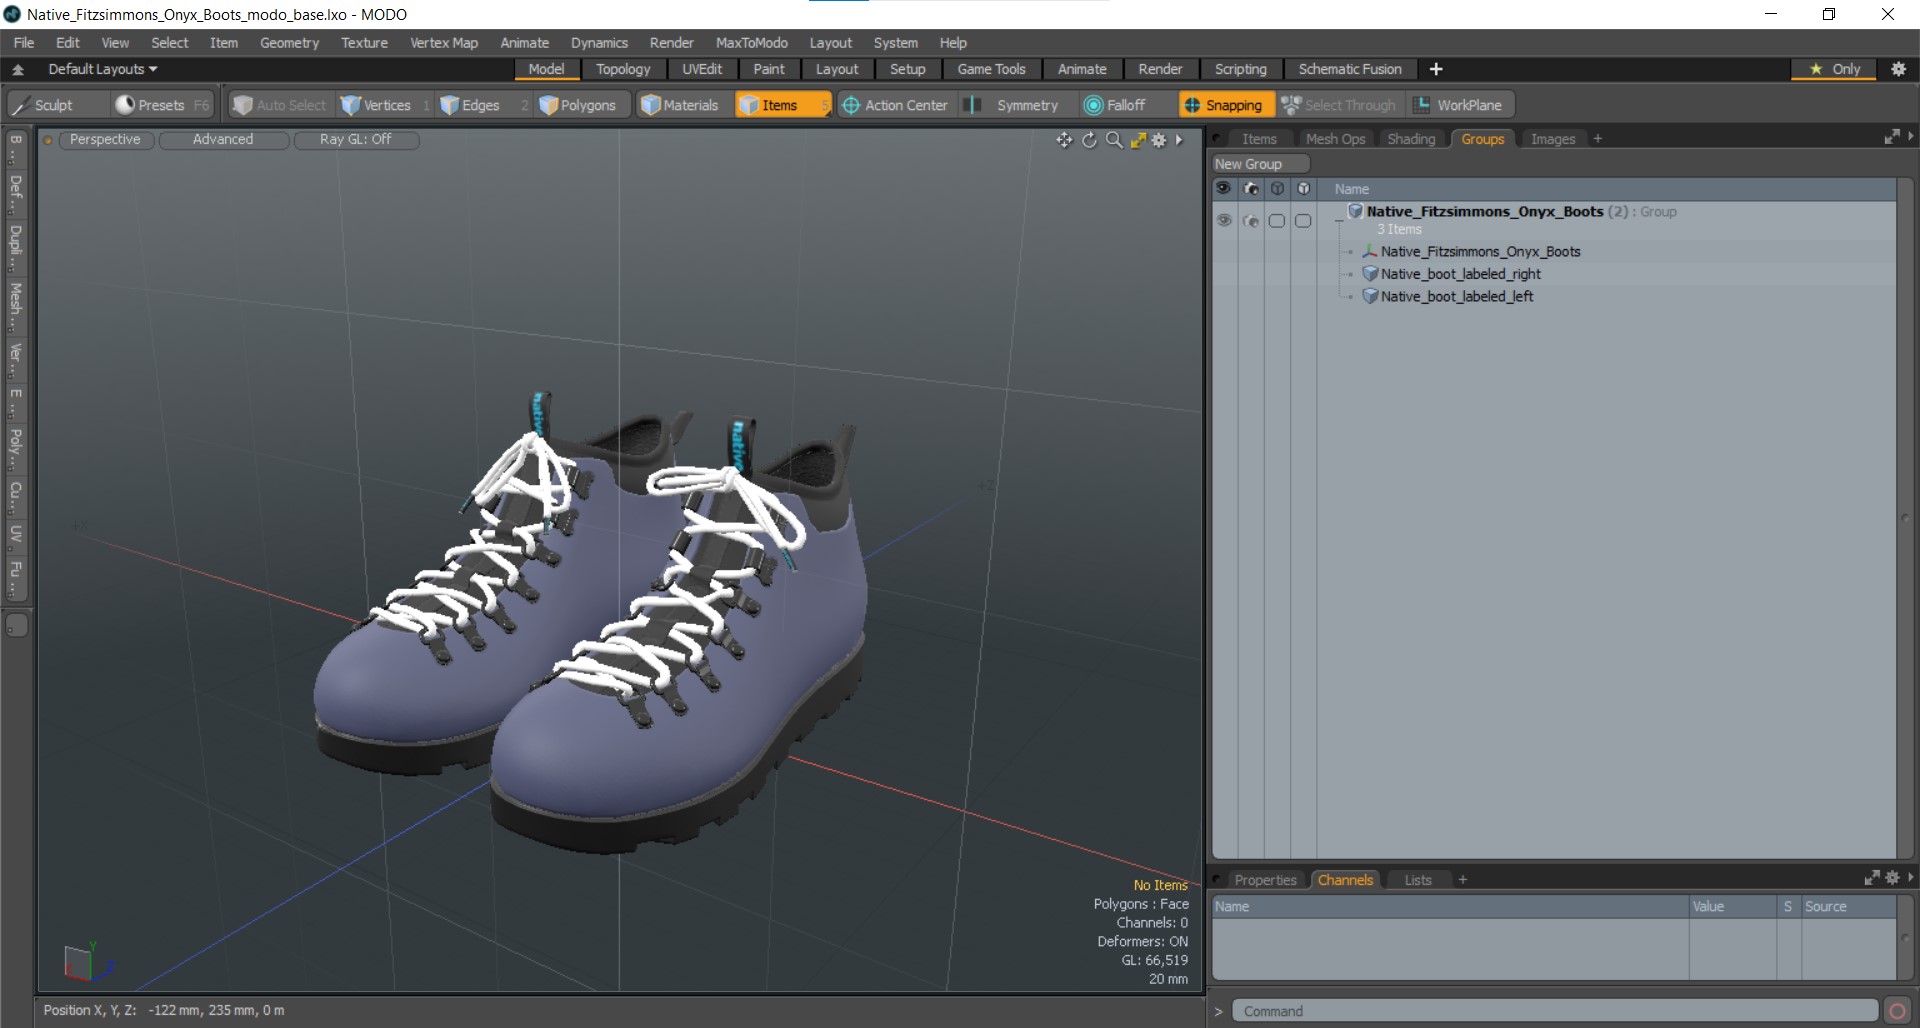Screen dimensions: 1920x1028
Task: Open layout settings gear in the top bar
Action: [1898, 69]
